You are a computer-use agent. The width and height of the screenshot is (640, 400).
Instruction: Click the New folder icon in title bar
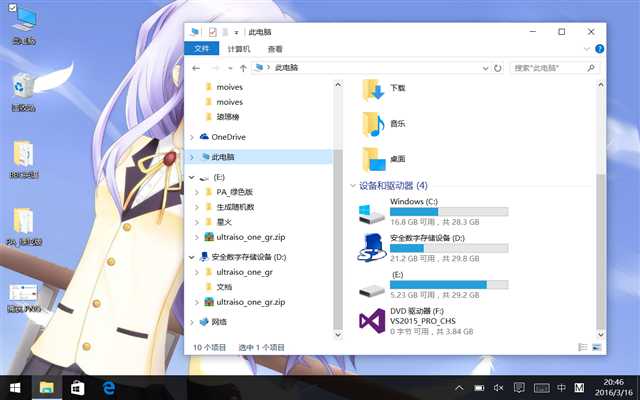pyautogui.click(x=224, y=32)
